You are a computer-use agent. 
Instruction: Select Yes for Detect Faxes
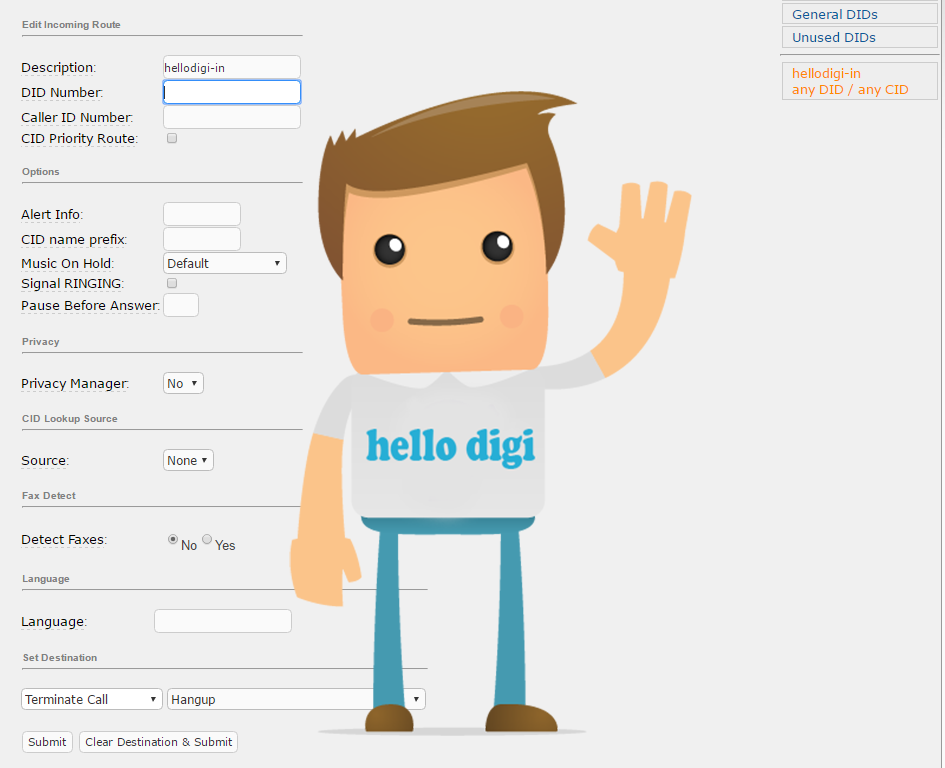point(207,539)
